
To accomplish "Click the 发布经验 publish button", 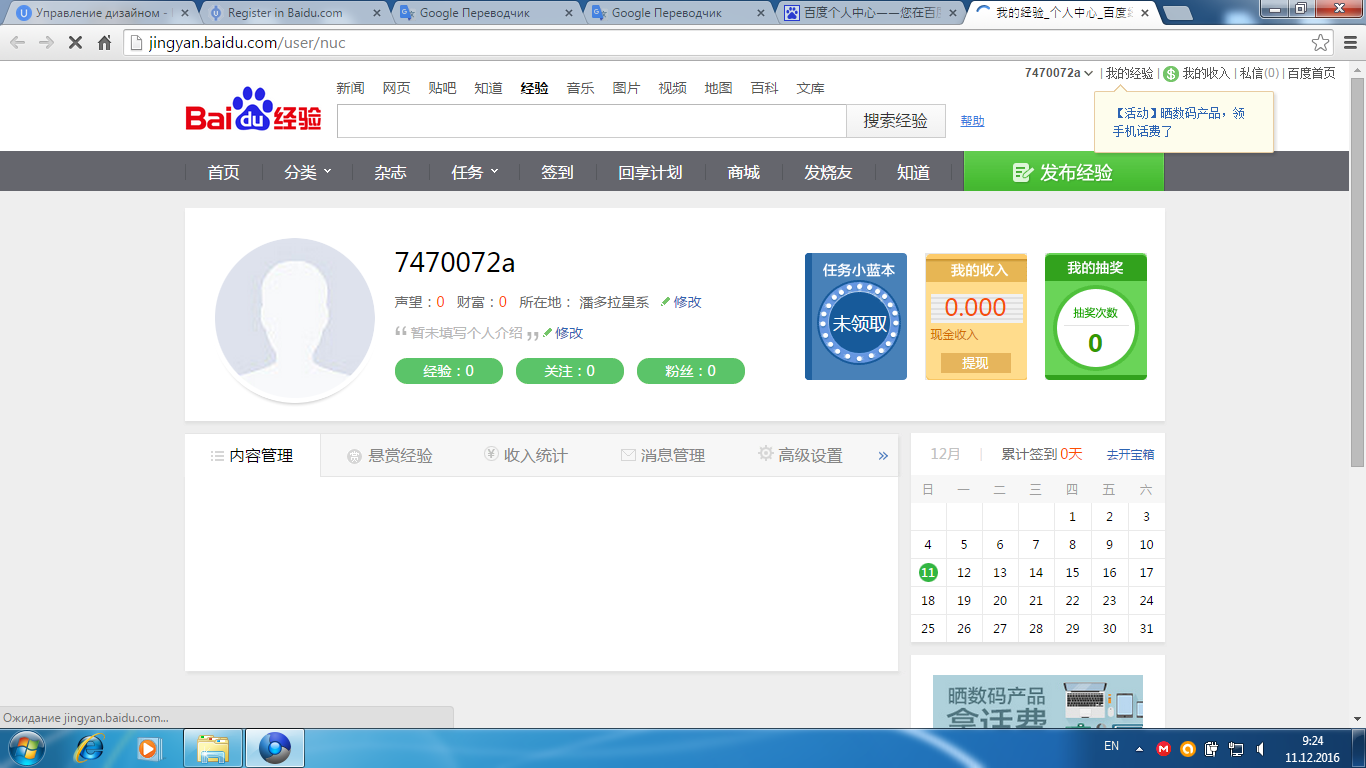I will pyautogui.click(x=1064, y=172).
